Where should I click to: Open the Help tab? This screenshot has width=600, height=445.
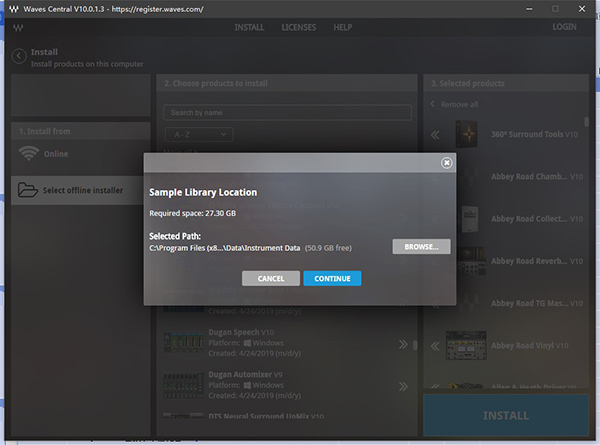click(342, 28)
